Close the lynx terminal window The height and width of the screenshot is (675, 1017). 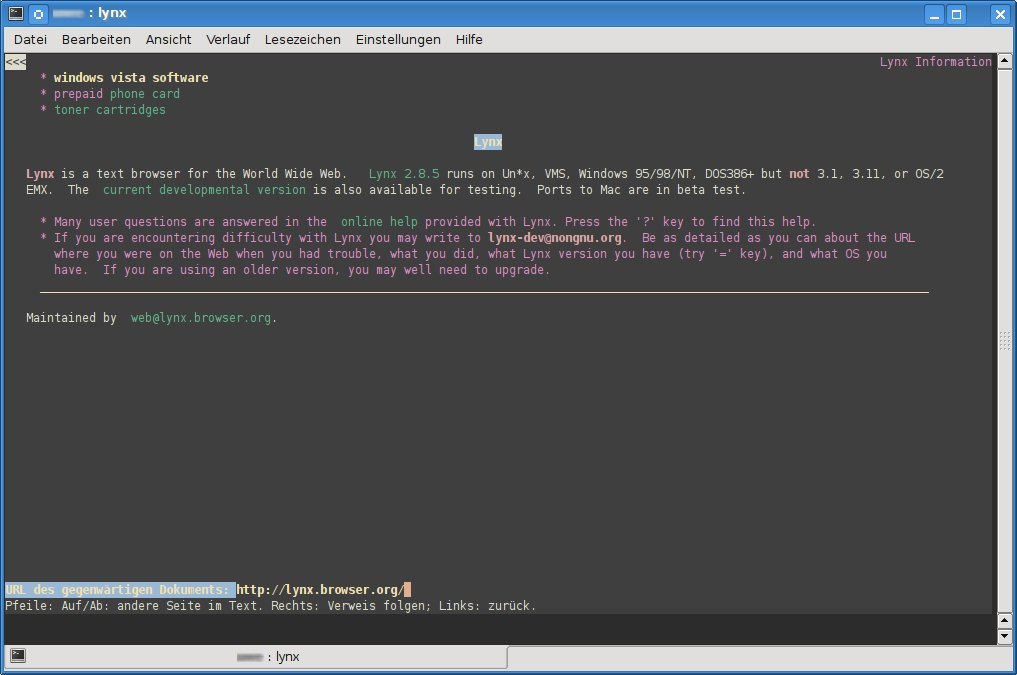(999, 14)
